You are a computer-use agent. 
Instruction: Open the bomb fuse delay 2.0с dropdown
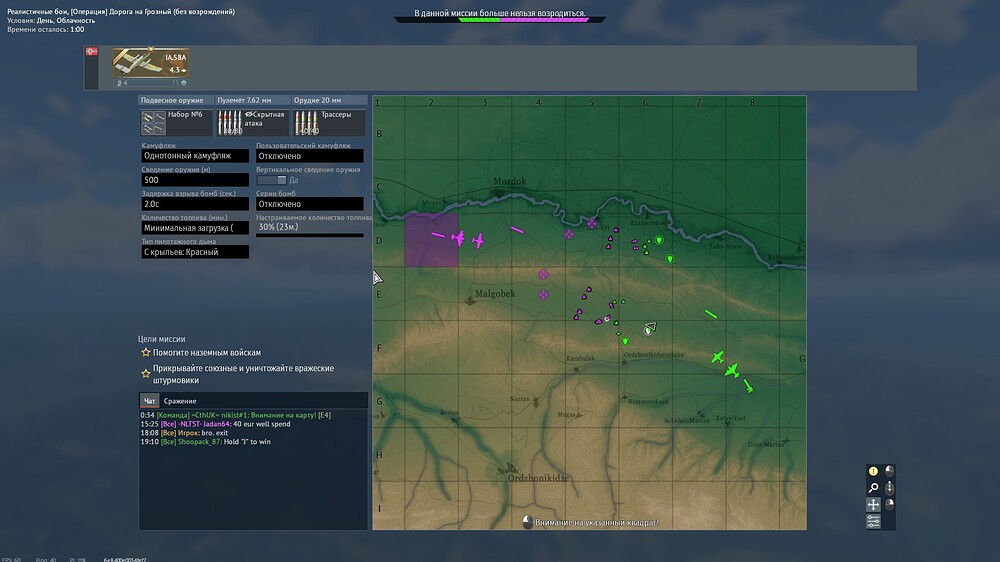[x=195, y=204]
